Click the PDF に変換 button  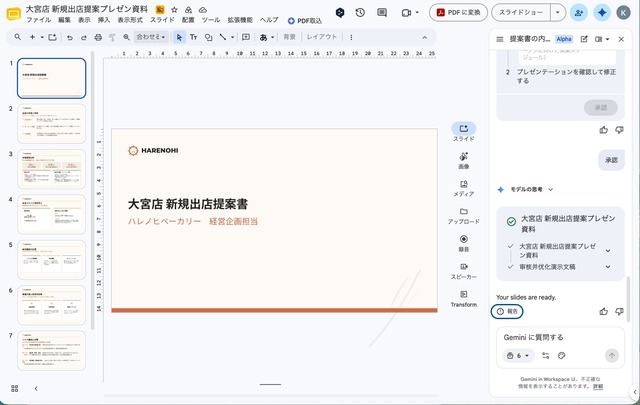[x=458, y=13]
